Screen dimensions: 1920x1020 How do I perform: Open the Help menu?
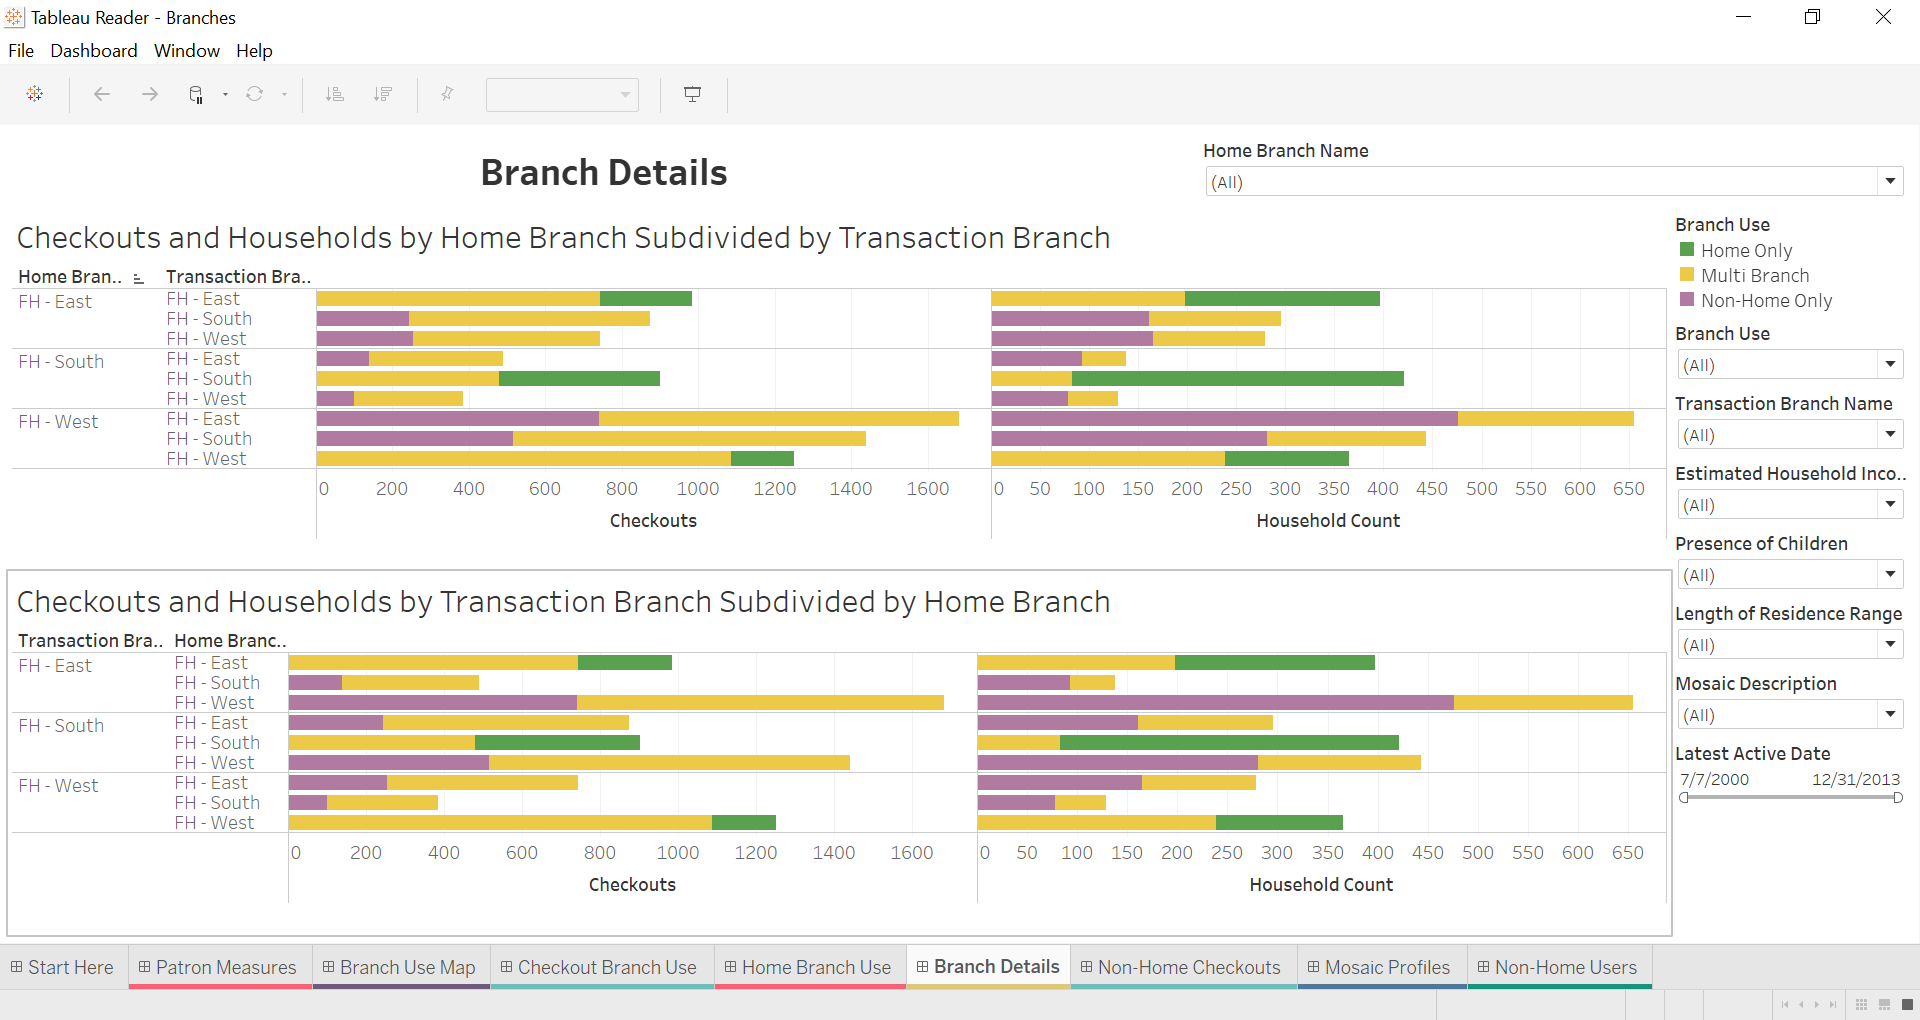point(254,51)
